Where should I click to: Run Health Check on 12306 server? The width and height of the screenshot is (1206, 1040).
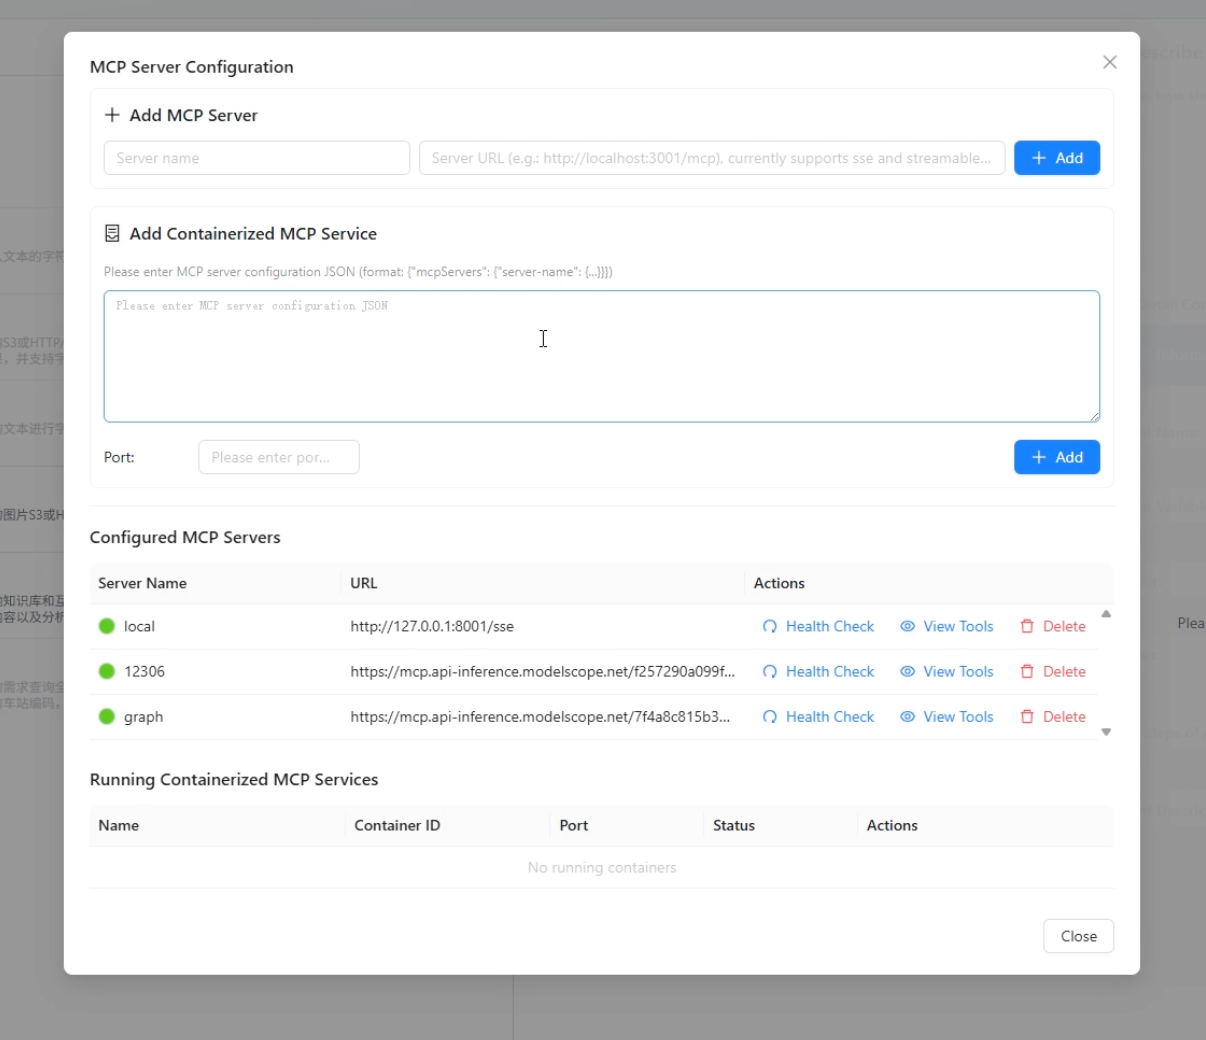pyautogui.click(x=818, y=672)
